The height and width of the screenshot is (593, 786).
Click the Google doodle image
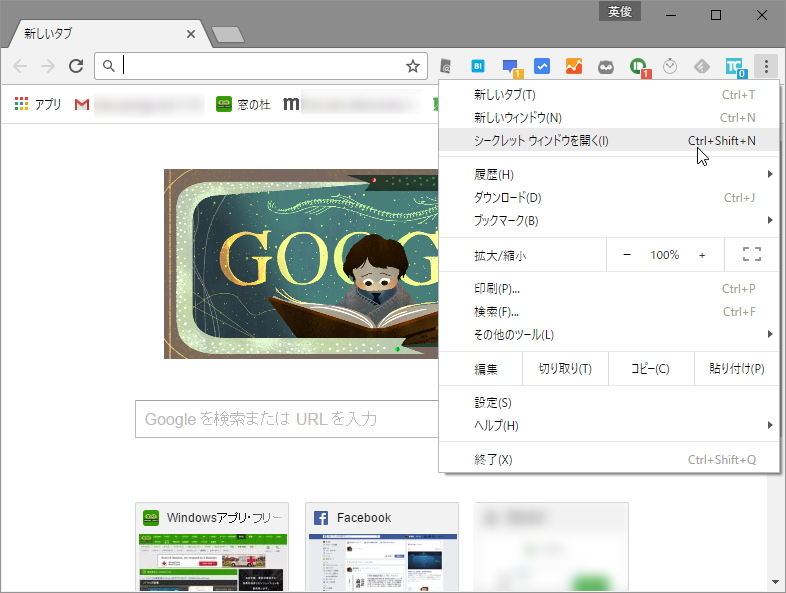pos(301,264)
